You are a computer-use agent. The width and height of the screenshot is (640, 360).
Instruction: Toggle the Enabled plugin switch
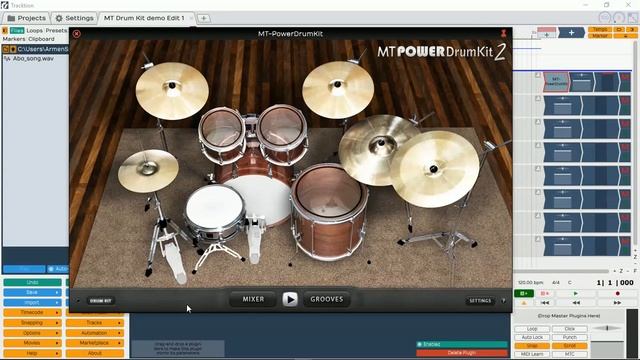click(461, 344)
